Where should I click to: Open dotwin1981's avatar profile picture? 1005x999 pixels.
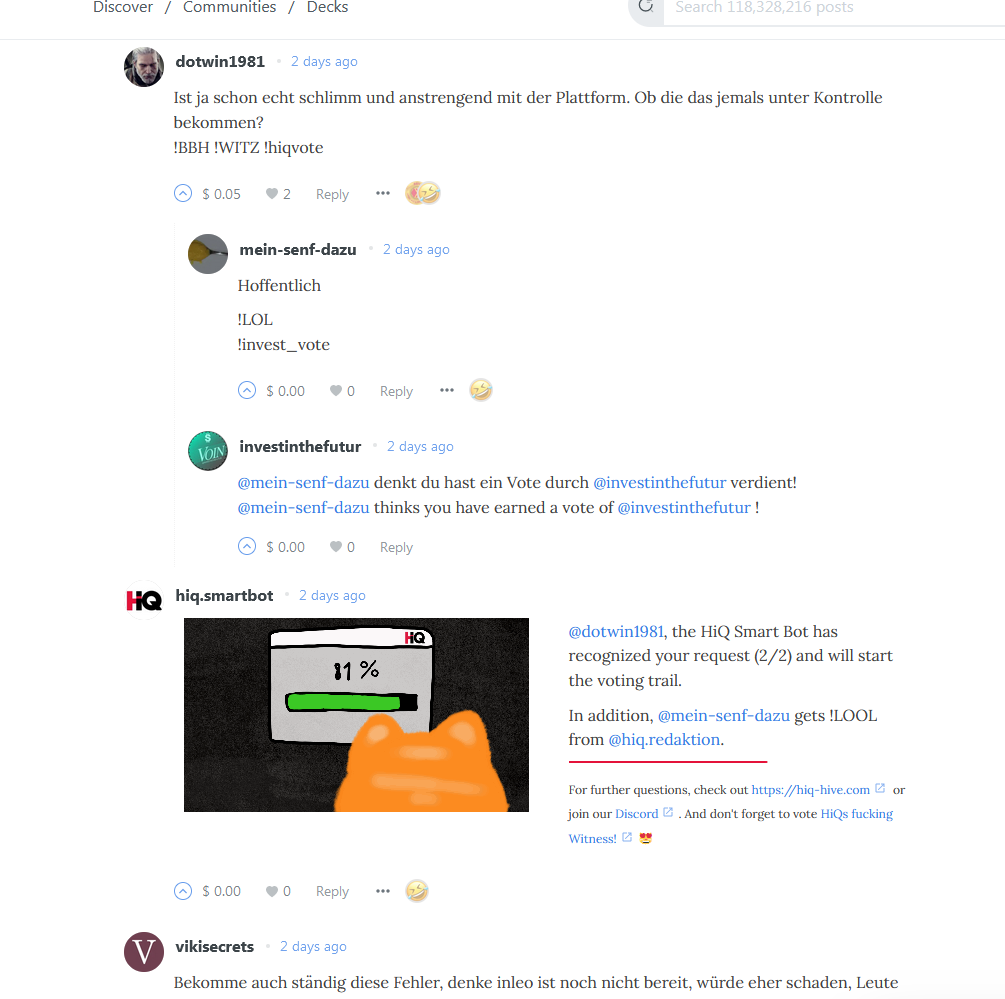click(x=144, y=67)
